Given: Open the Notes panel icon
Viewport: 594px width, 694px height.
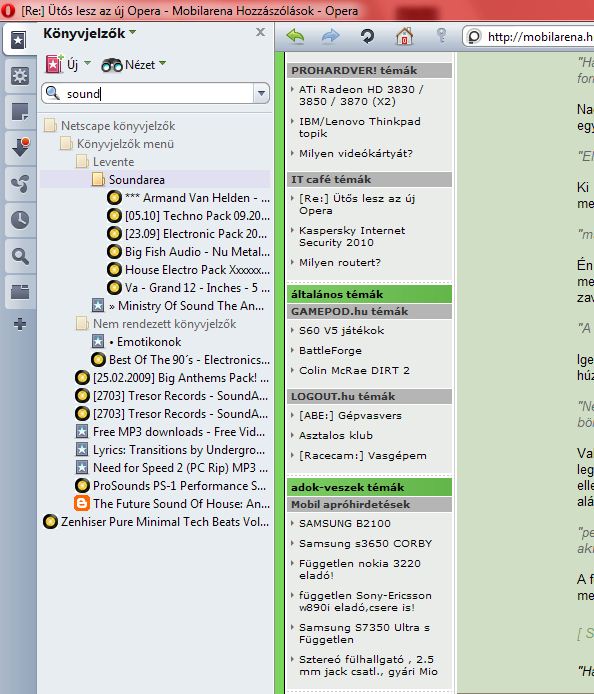Looking at the screenshot, I should pyautogui.click(x=20, y=112).
